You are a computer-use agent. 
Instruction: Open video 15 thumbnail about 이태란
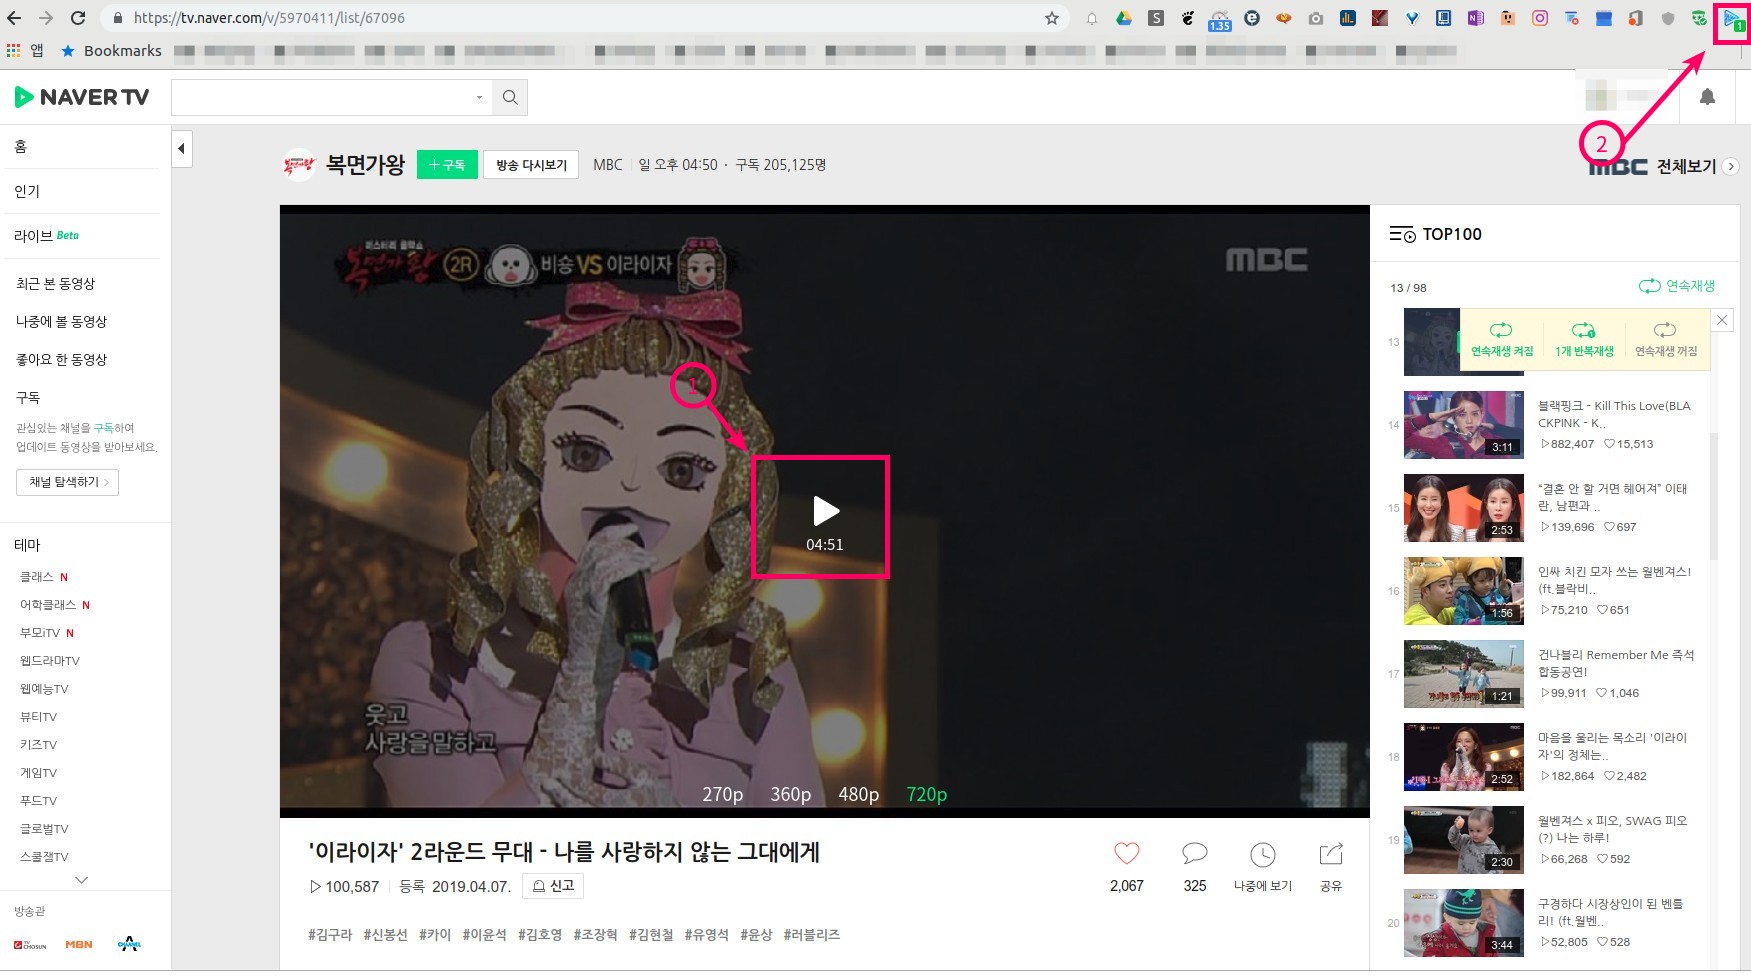pos(1464,507)
